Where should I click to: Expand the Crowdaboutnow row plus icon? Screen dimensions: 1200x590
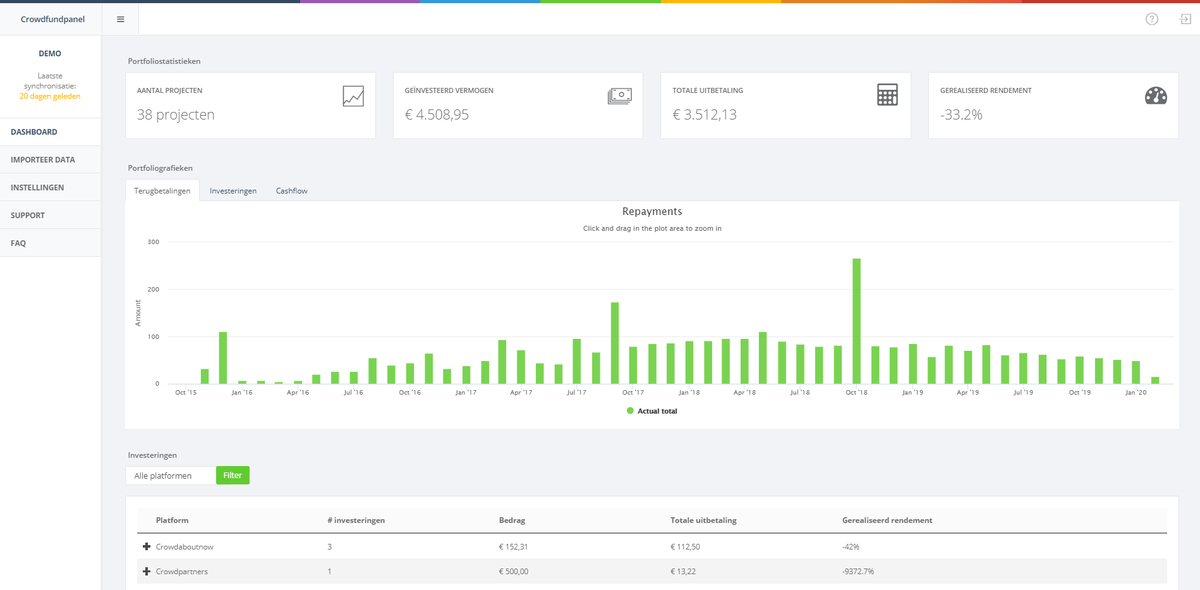(147, 547)
